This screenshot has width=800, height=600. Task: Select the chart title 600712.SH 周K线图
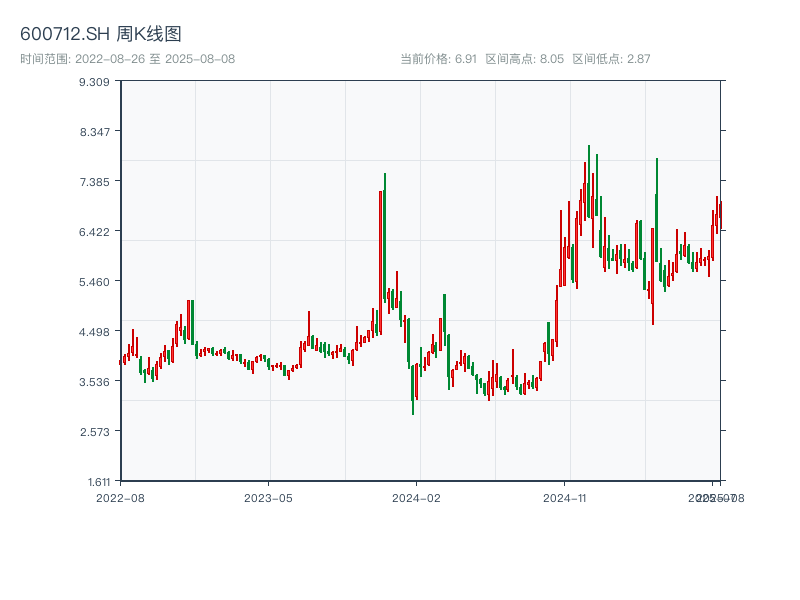click(x=101, y=34)
